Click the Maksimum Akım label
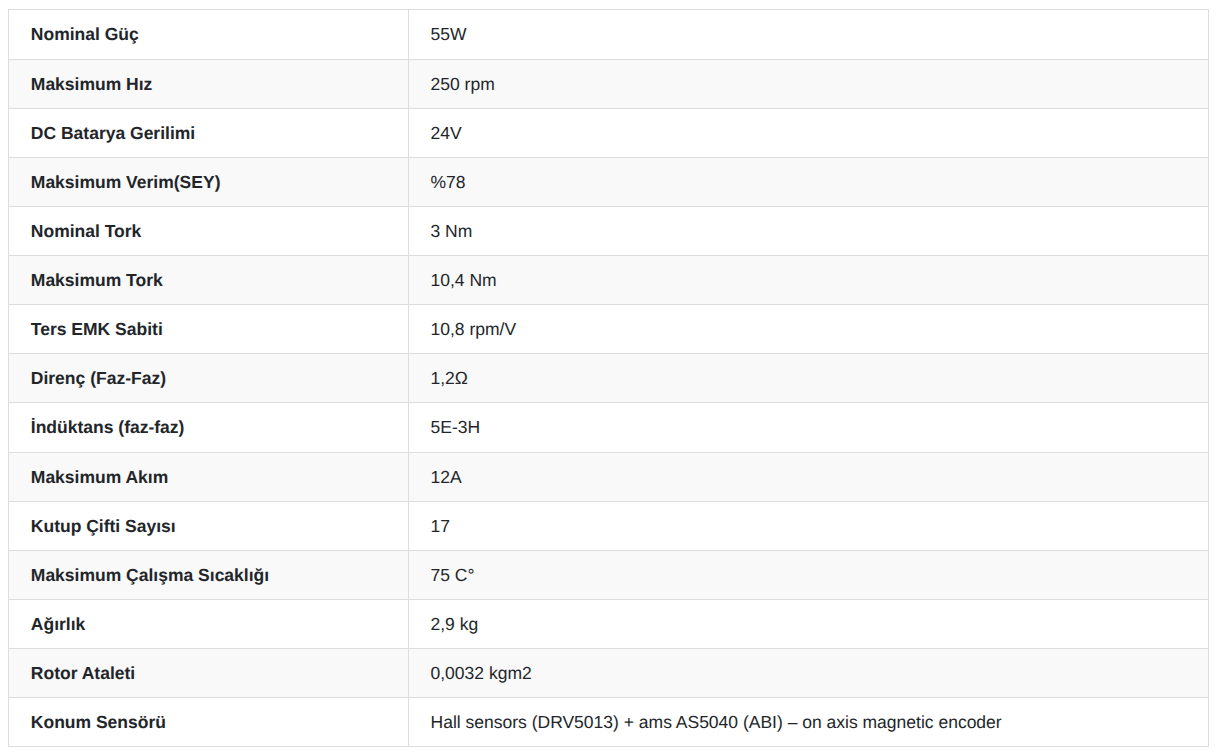Image resolution: width=1217 pixels, height=754 pixels. coord(99,477)
